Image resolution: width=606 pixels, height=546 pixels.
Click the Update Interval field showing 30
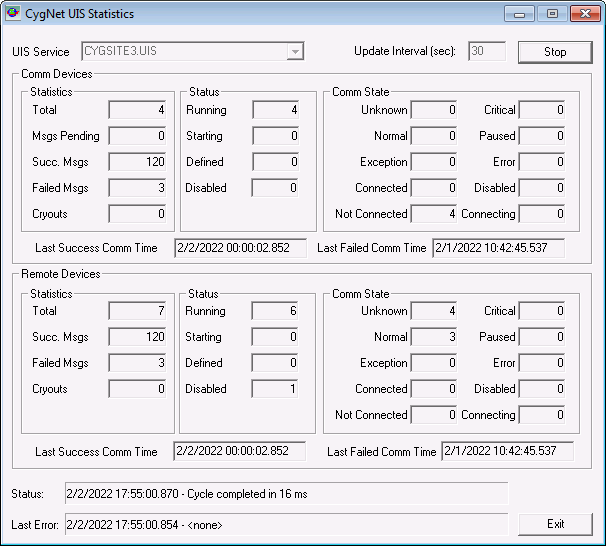point(487,51)
